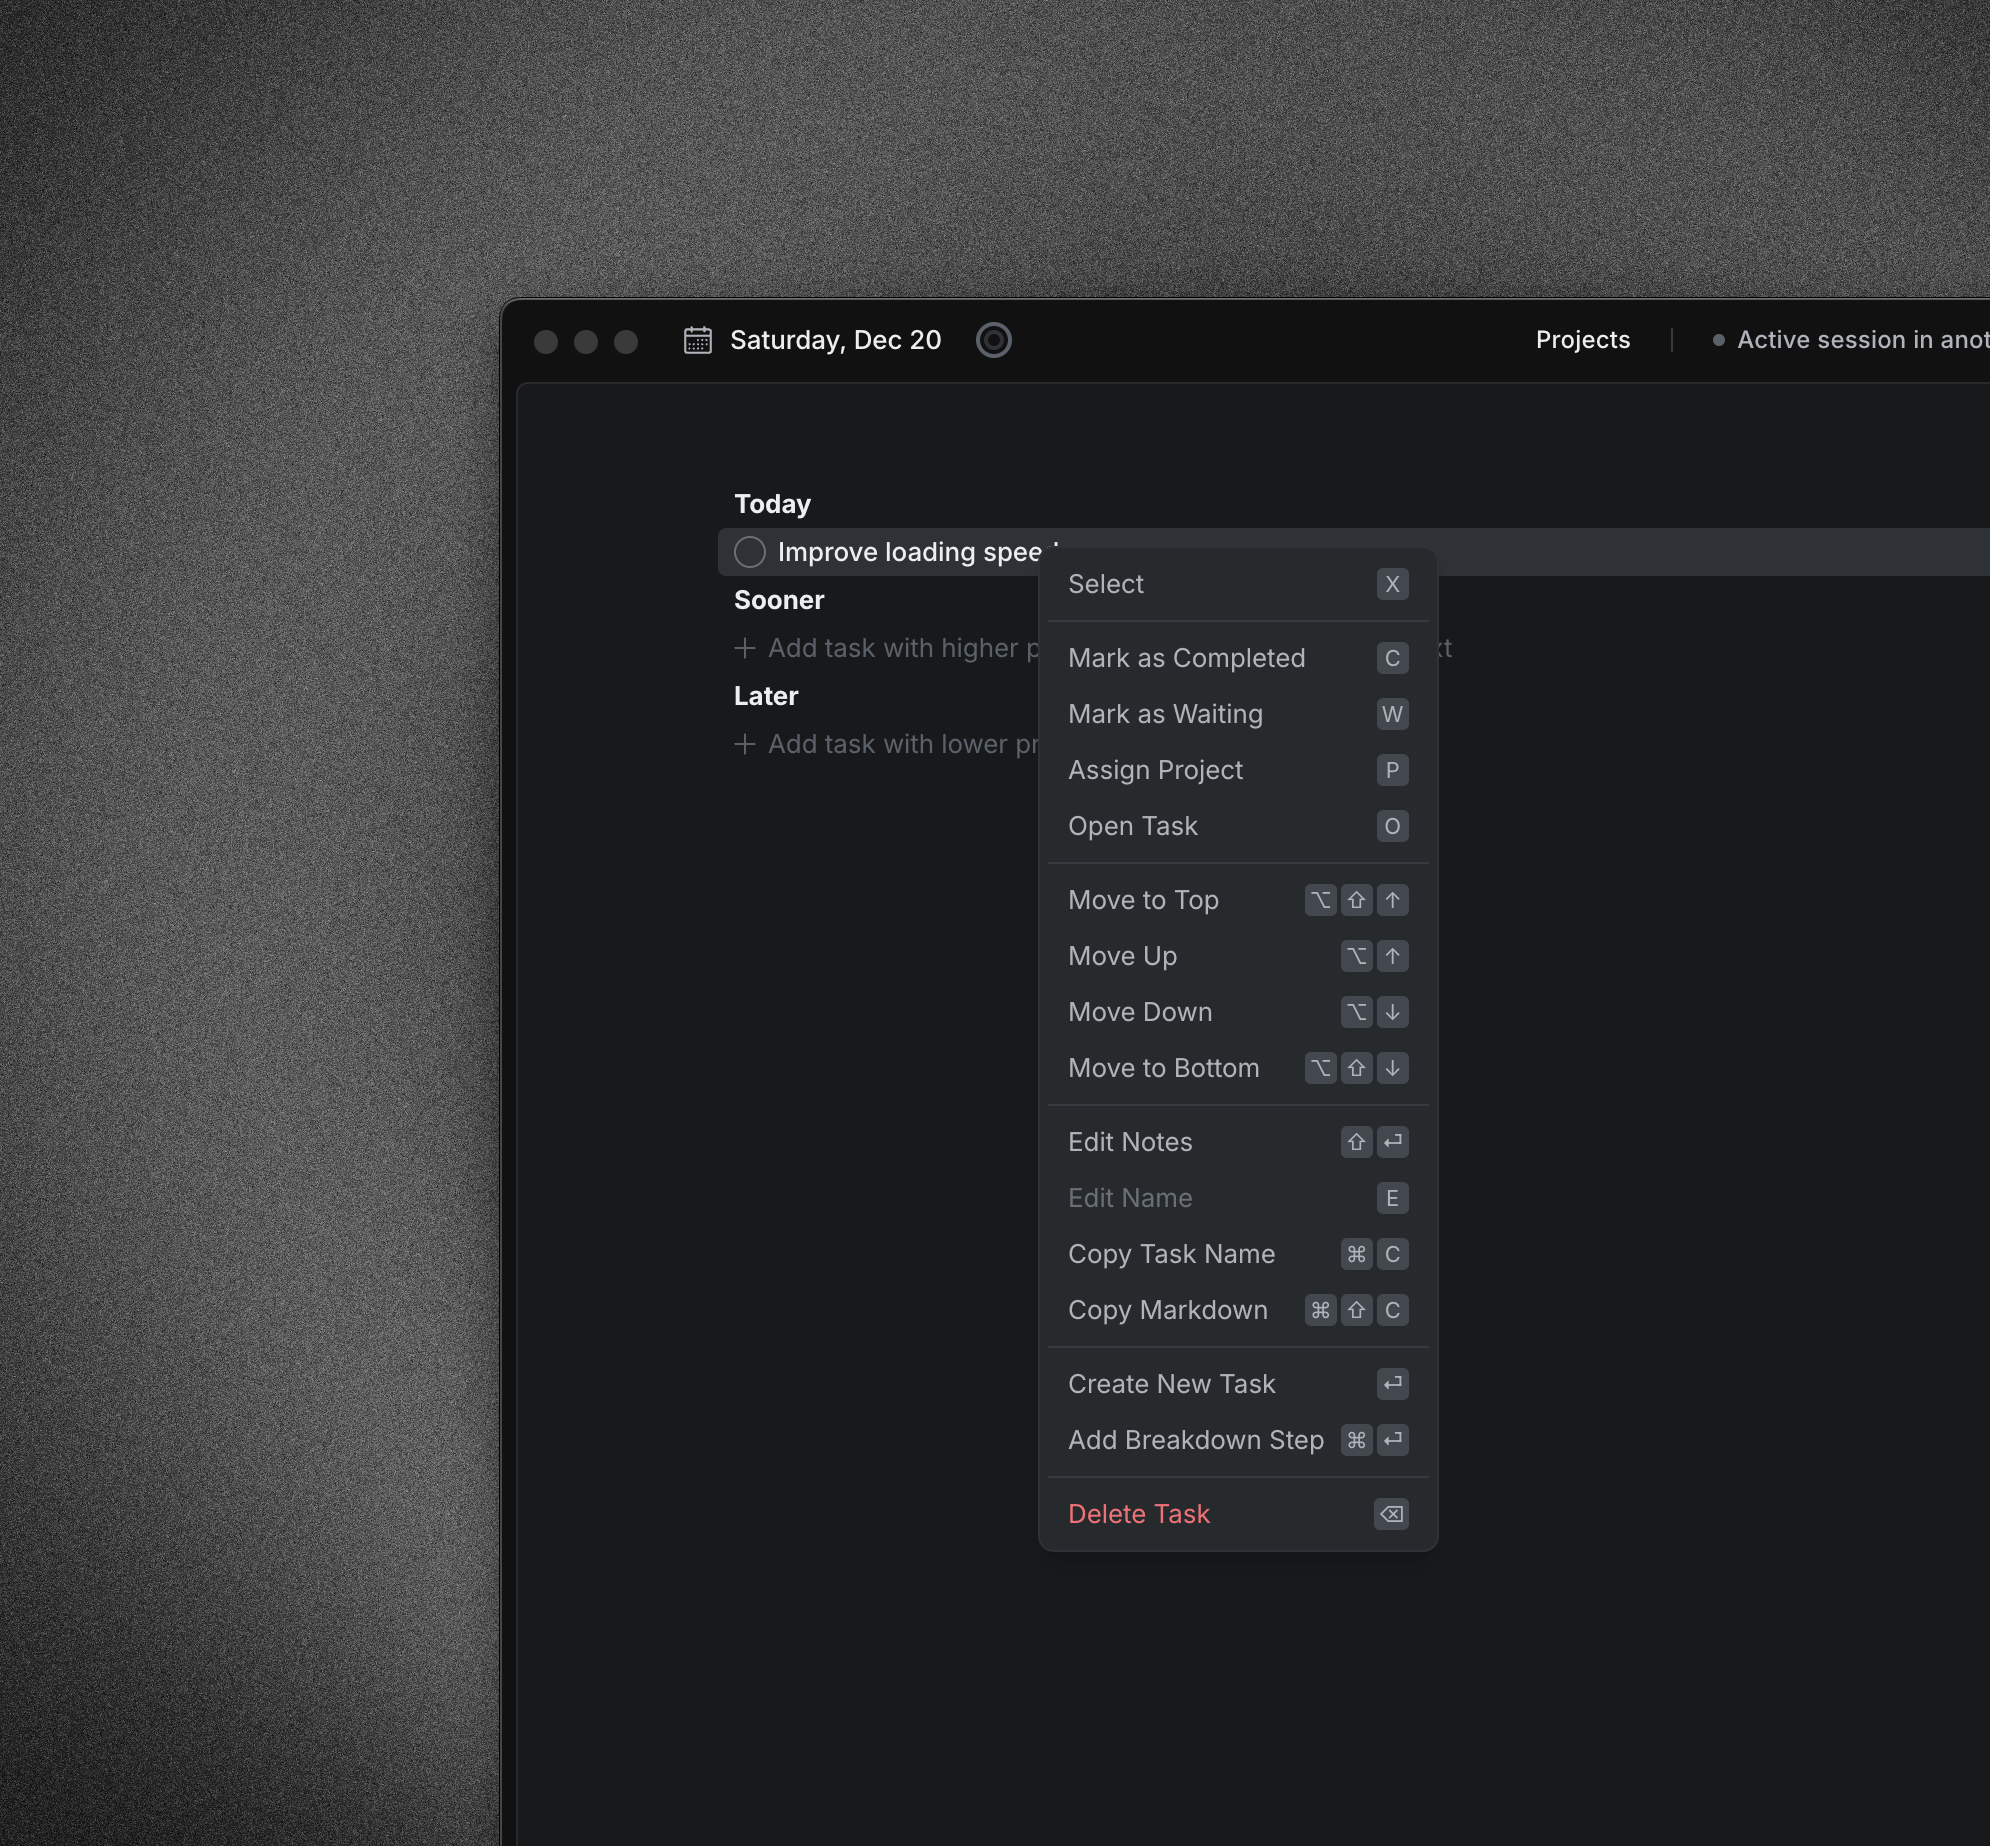The width and height of the screenshot is (1990, 1846).
Task: Click the plus icon for higher priority task
Action: pyautogui.click(x=744, y=648)
